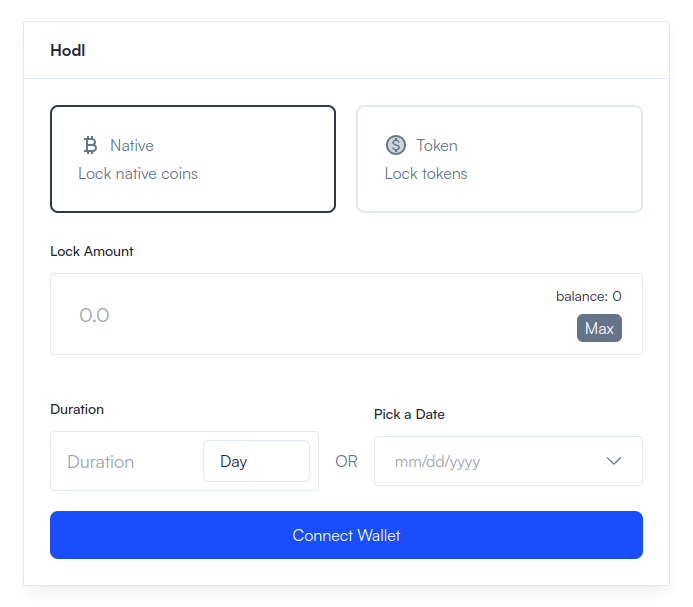Image resolution: width=693 pixels, height=607 pixels.
Task: Open the Day unit dropdown
Action: (256, 461)
